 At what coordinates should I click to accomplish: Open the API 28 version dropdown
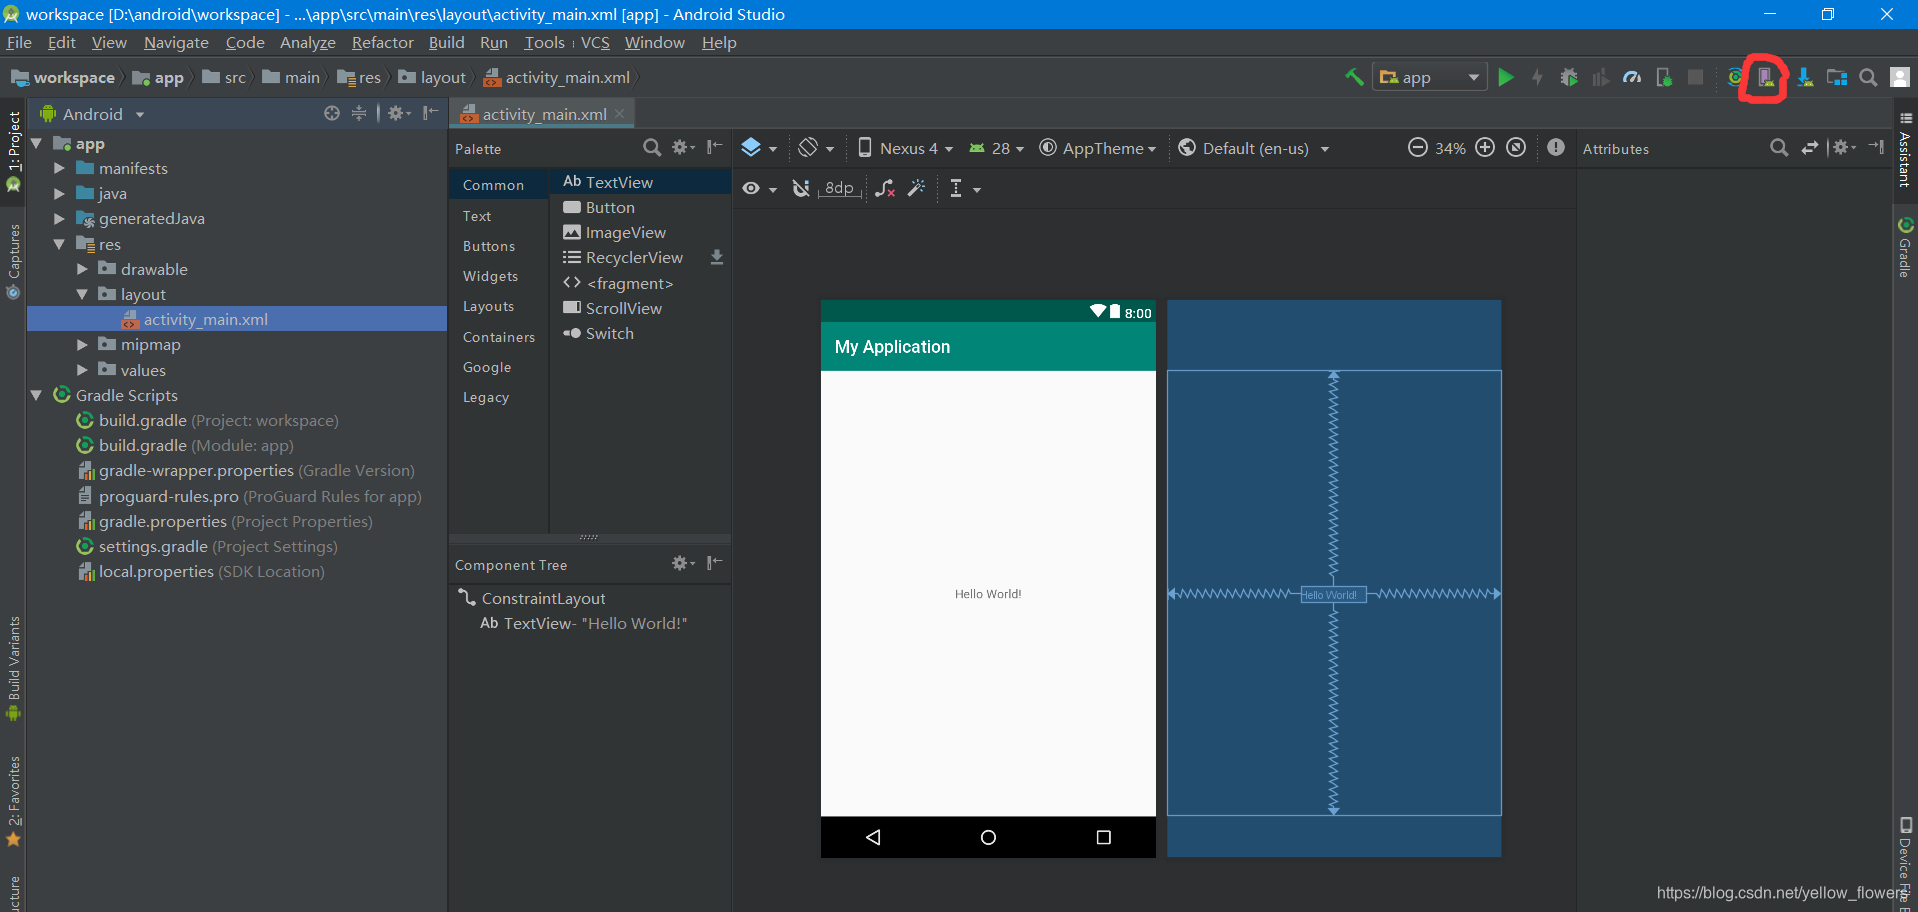click(x=996, y=148)
